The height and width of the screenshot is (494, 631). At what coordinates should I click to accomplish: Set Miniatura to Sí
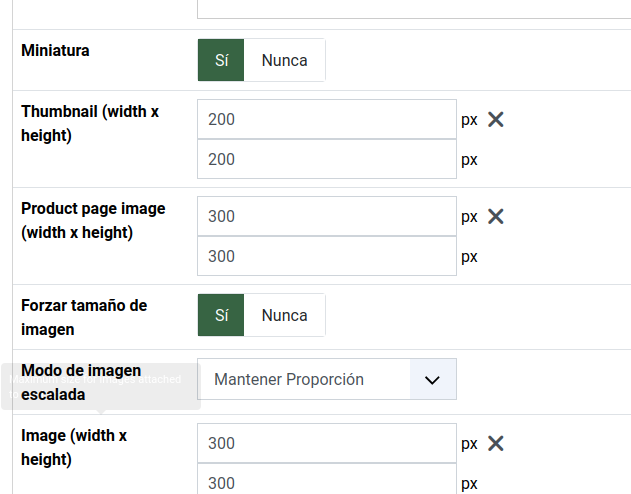(x=222, y=60)
